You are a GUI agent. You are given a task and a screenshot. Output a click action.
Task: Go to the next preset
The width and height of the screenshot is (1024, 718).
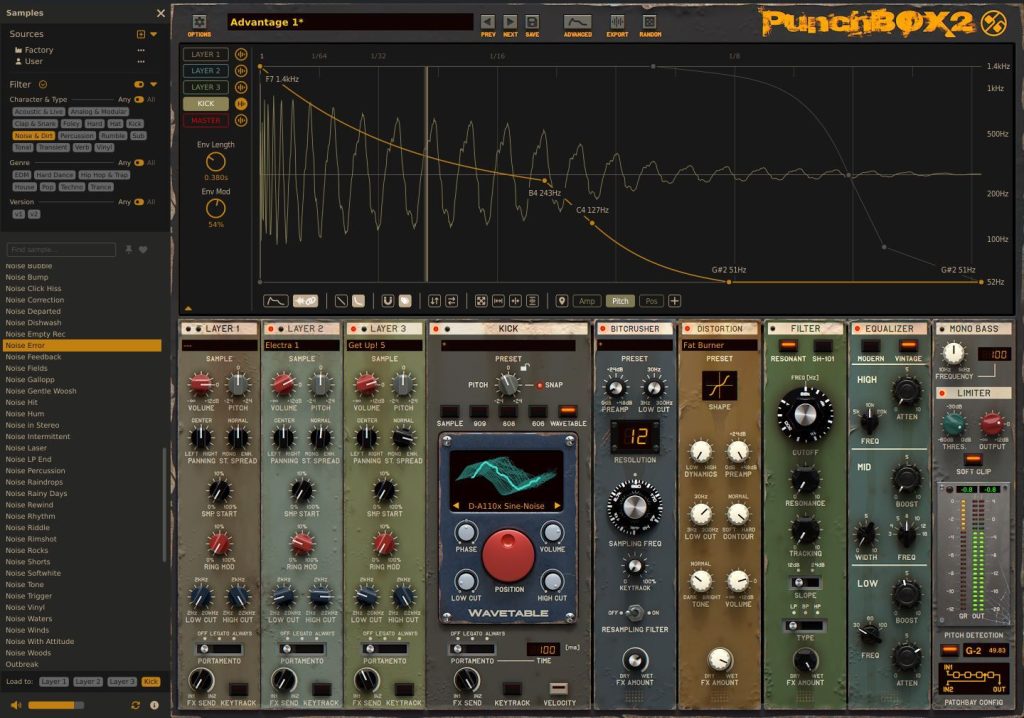[x=510, y=22]
